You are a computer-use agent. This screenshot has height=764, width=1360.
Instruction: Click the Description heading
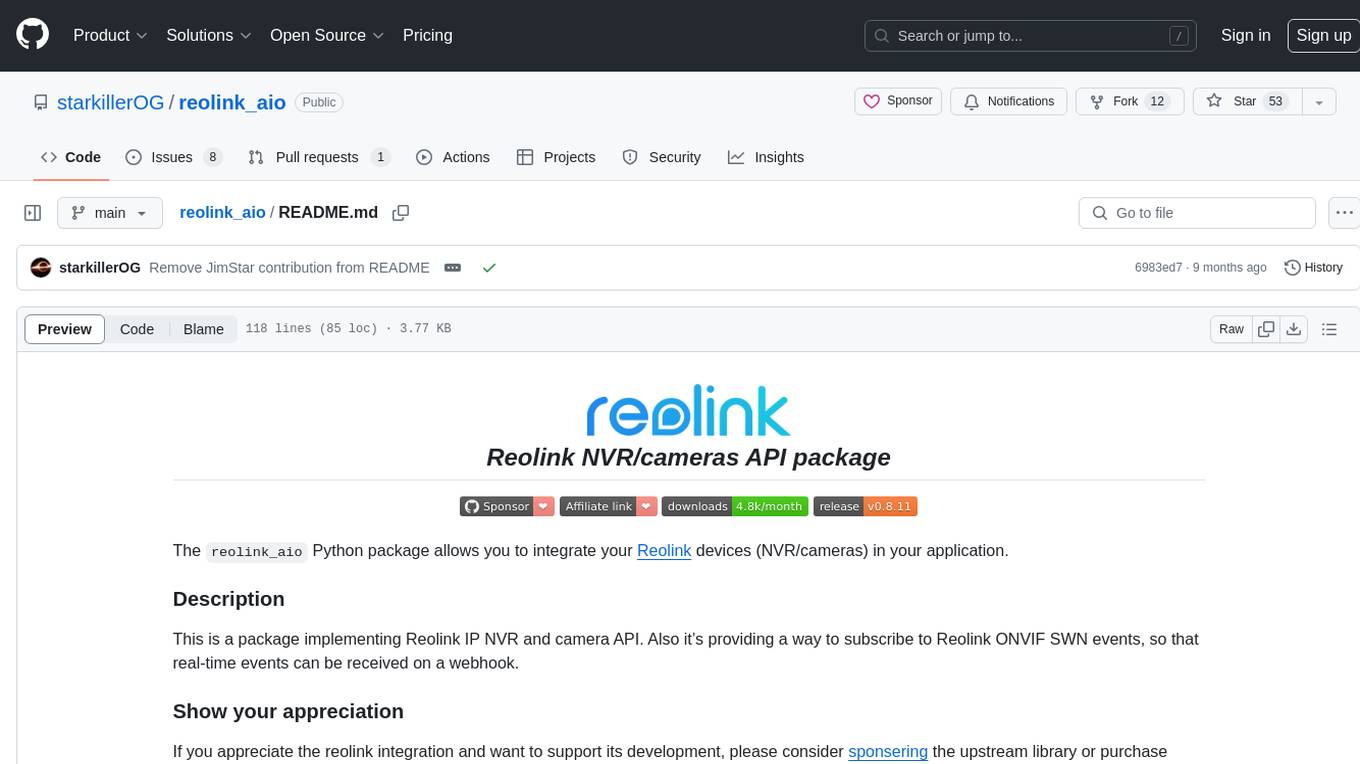point(229,599)
